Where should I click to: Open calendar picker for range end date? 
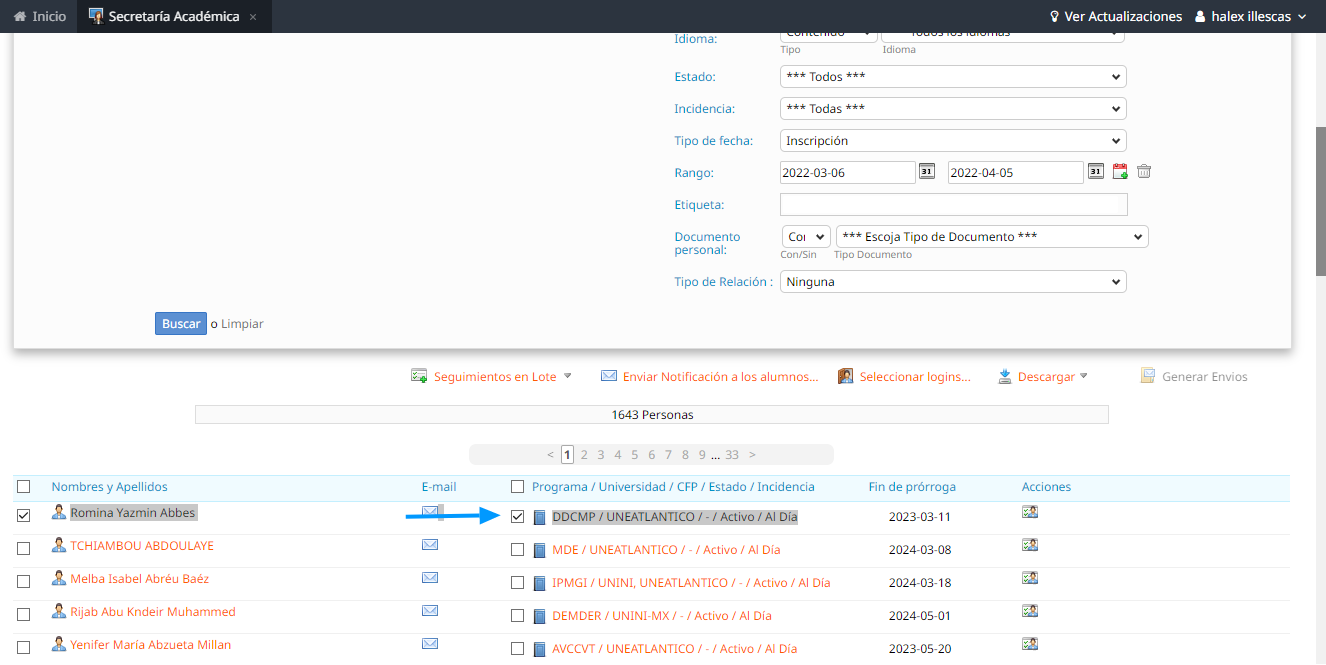[1096, 172]
